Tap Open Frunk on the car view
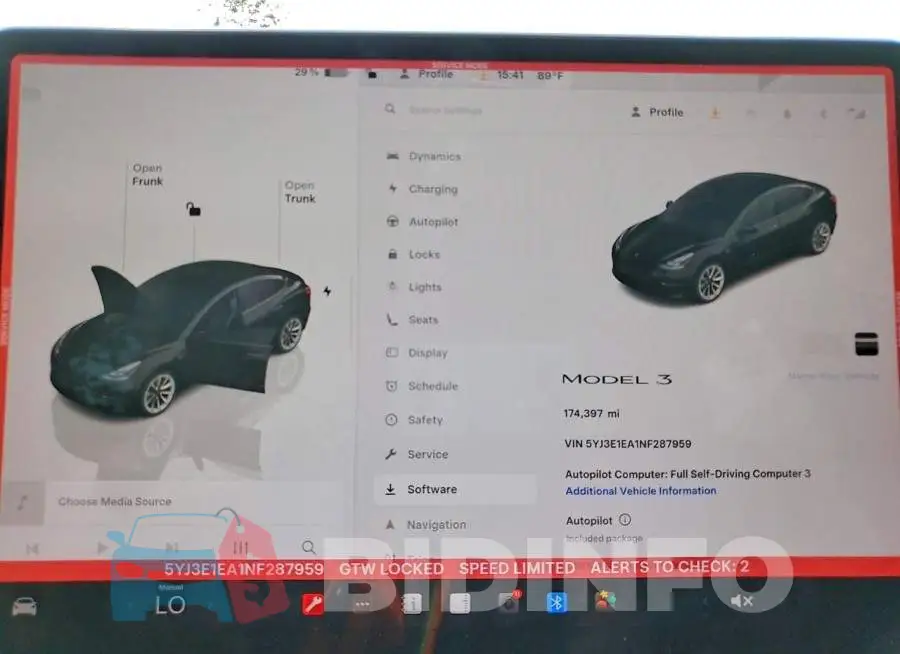This screenshot has height=654, width=900. 148,175
